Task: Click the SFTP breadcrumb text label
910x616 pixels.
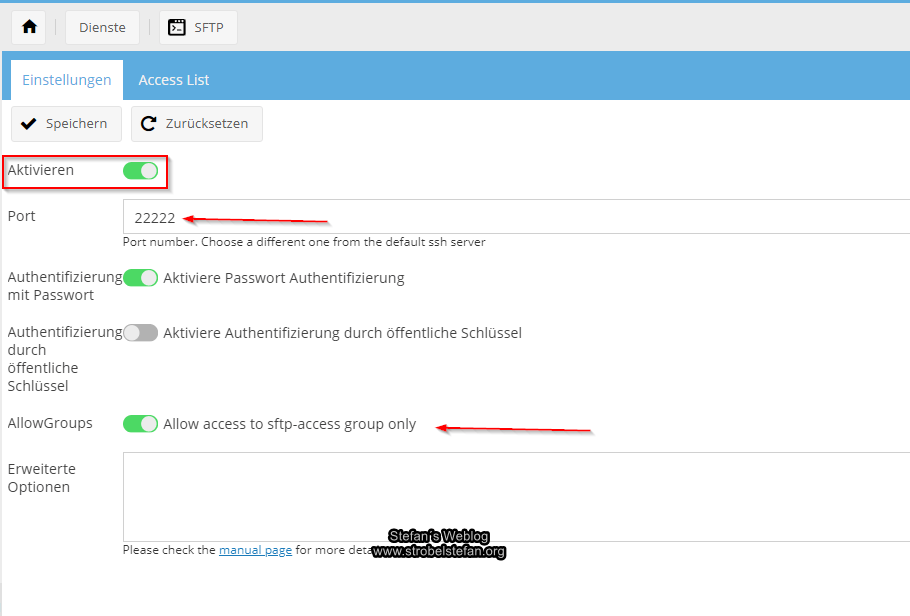Action: coord(209,27)
